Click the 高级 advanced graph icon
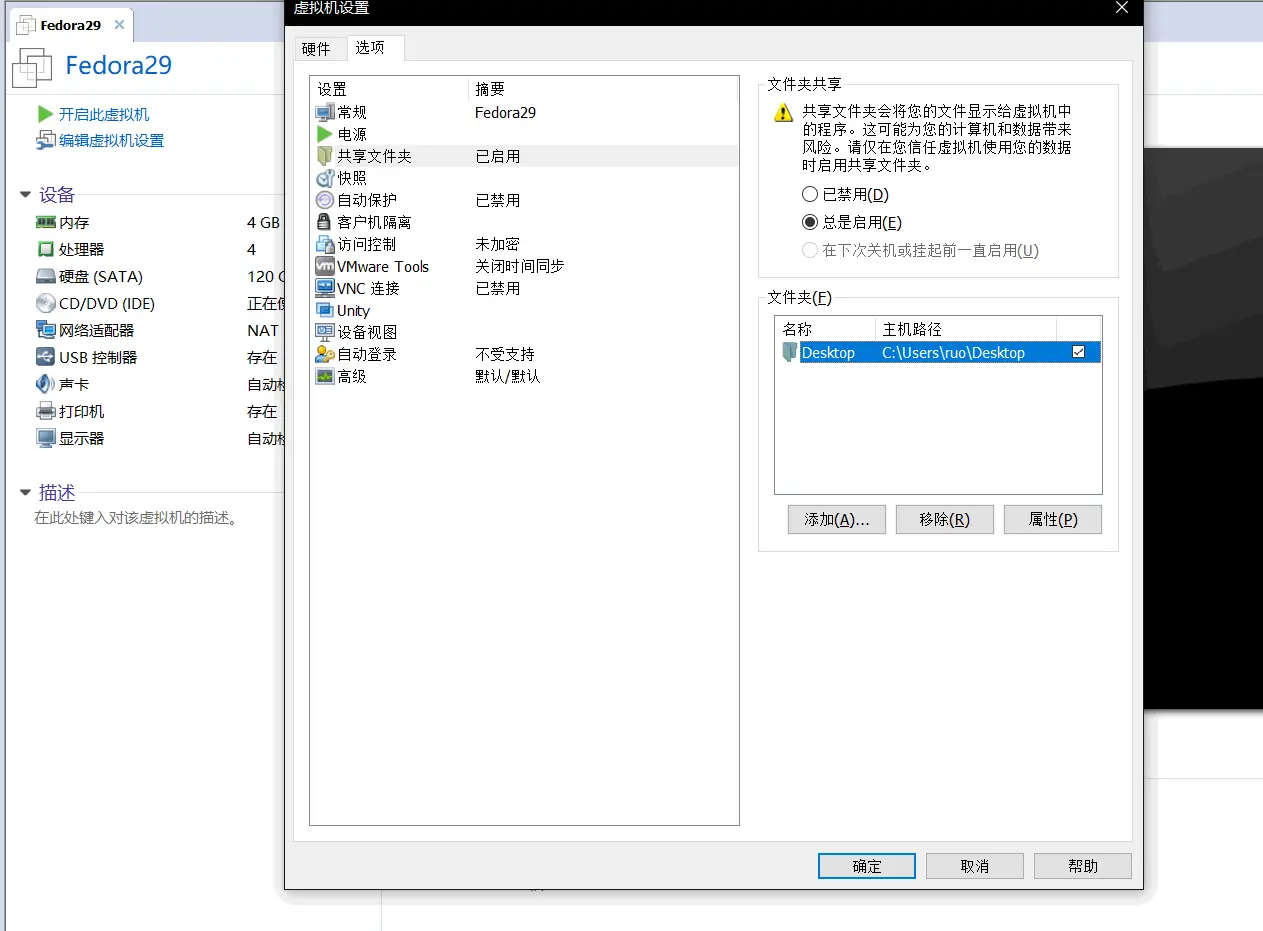 pos(324,376)
